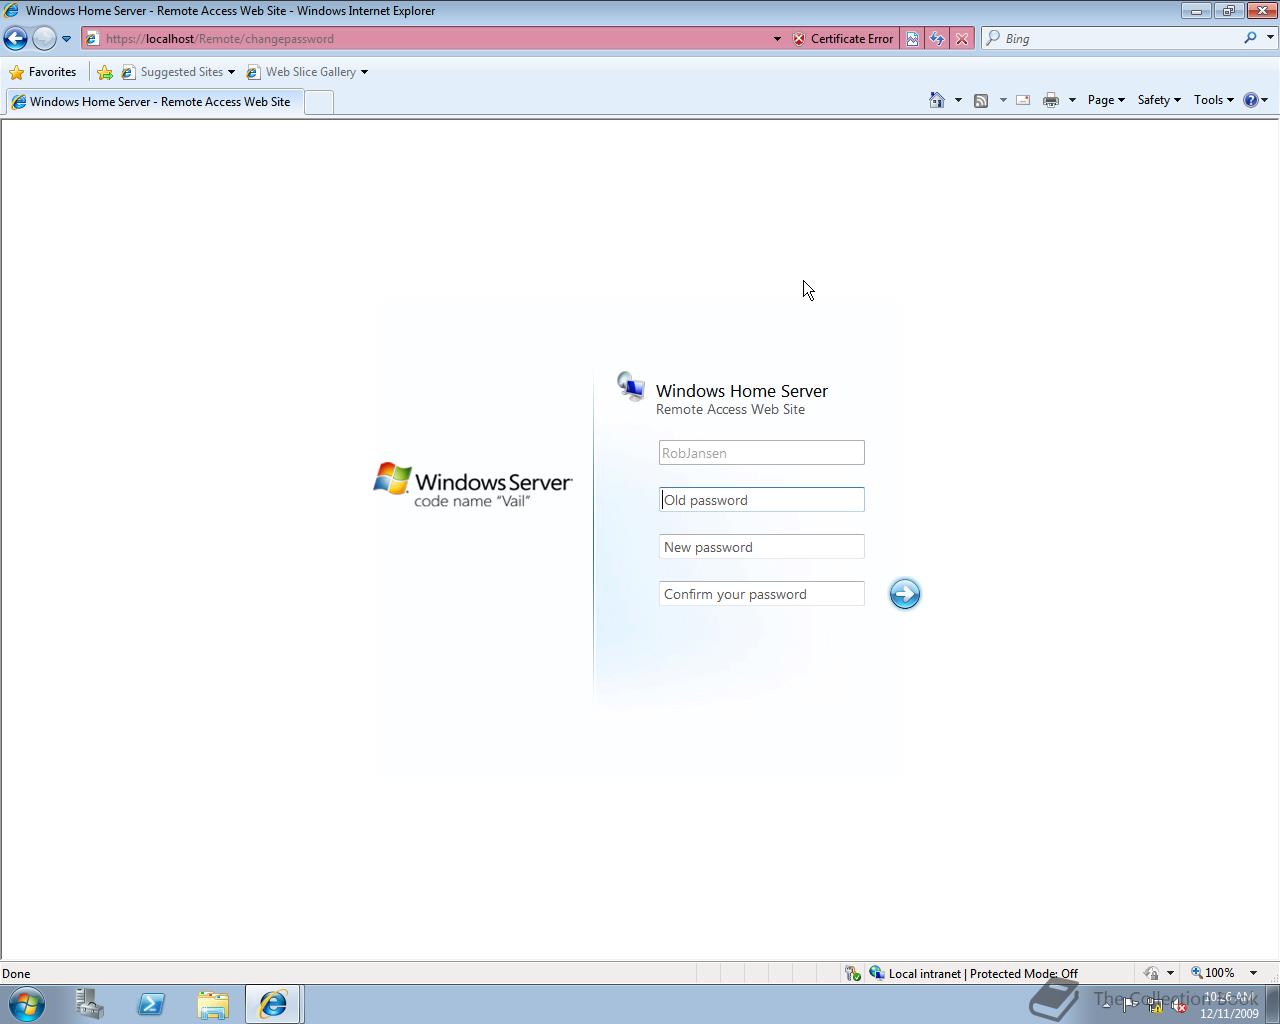Open the recent pages dropdown next to navigation arrows
This screenshot has height=1024, width=1280.
pyautogui.click(x=66, y=39)
